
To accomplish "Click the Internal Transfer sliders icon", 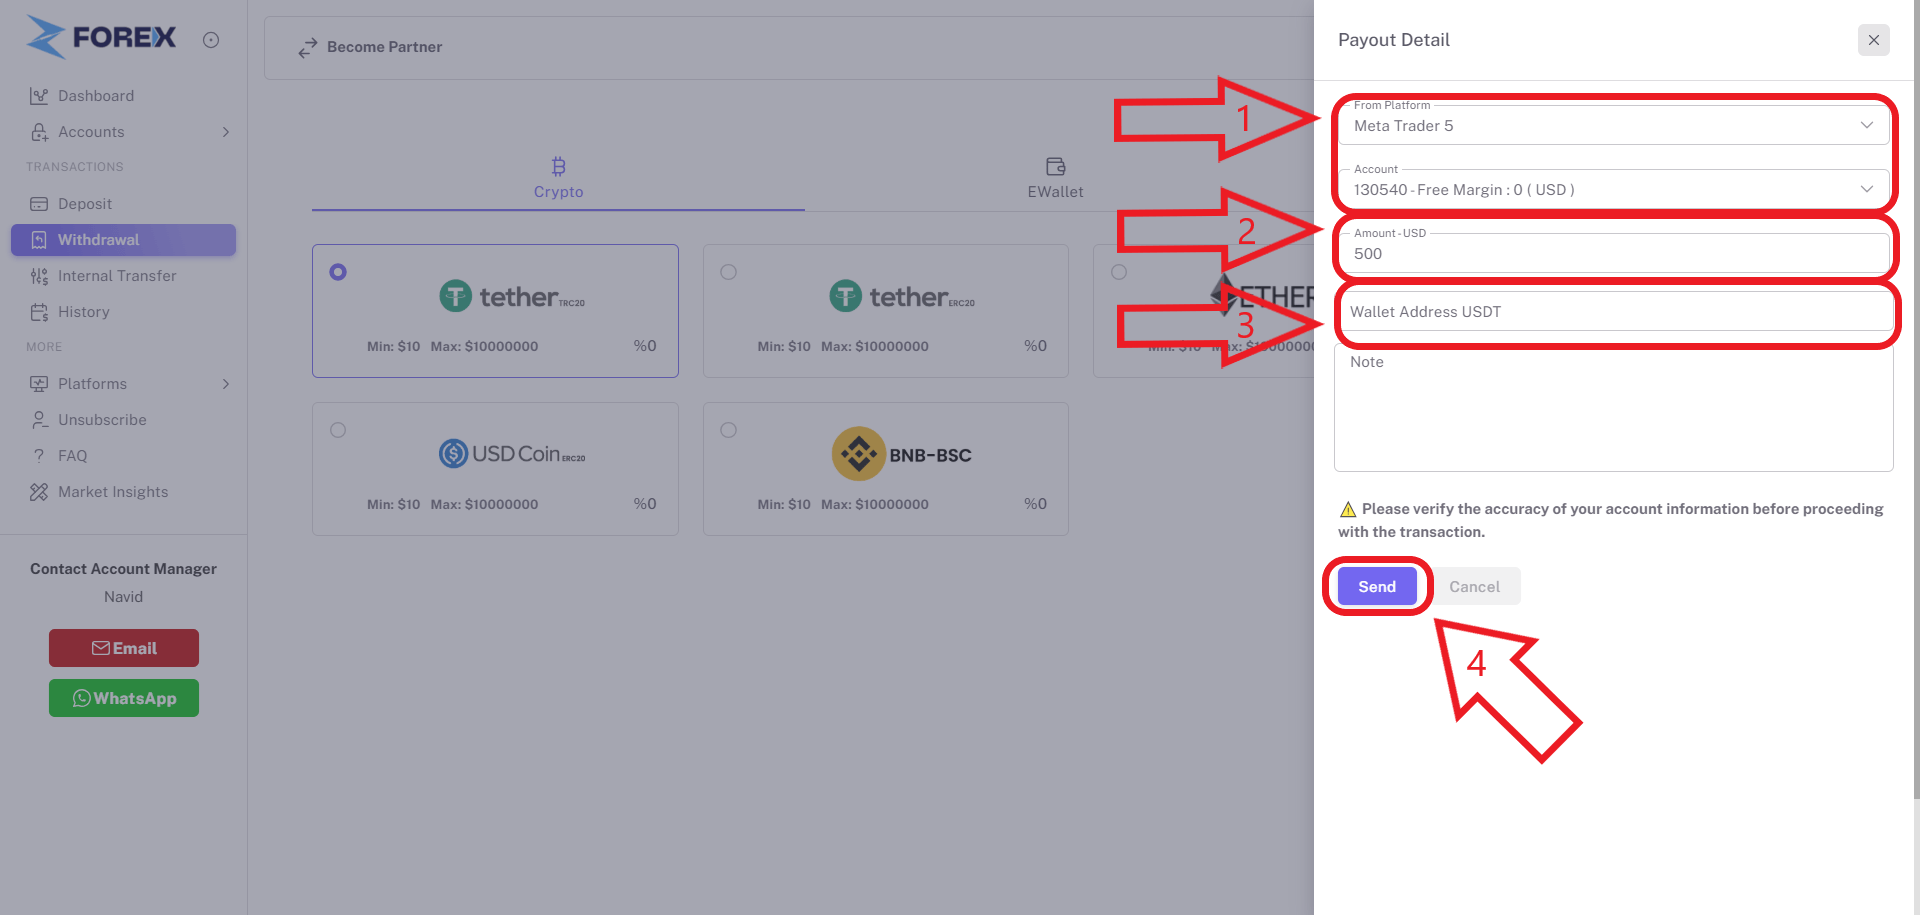I will coord(39,276).
